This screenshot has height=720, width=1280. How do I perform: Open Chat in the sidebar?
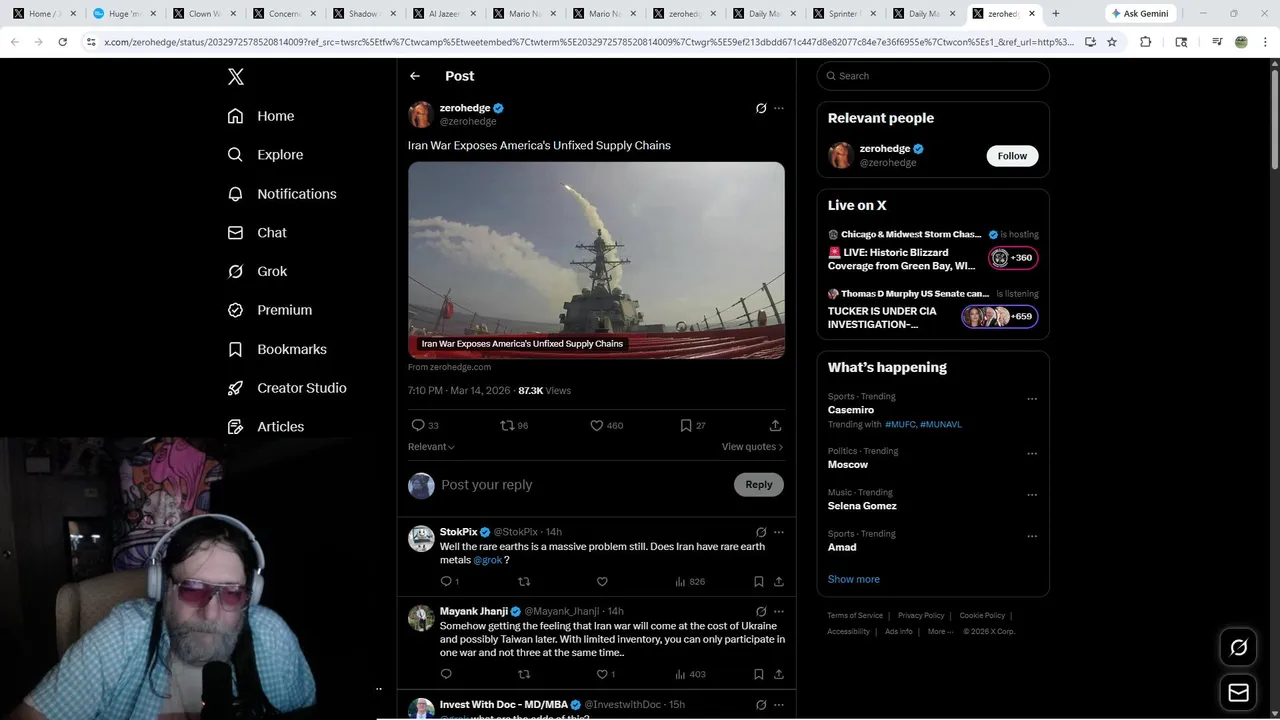pyautogui.click(x=257, y=232)
